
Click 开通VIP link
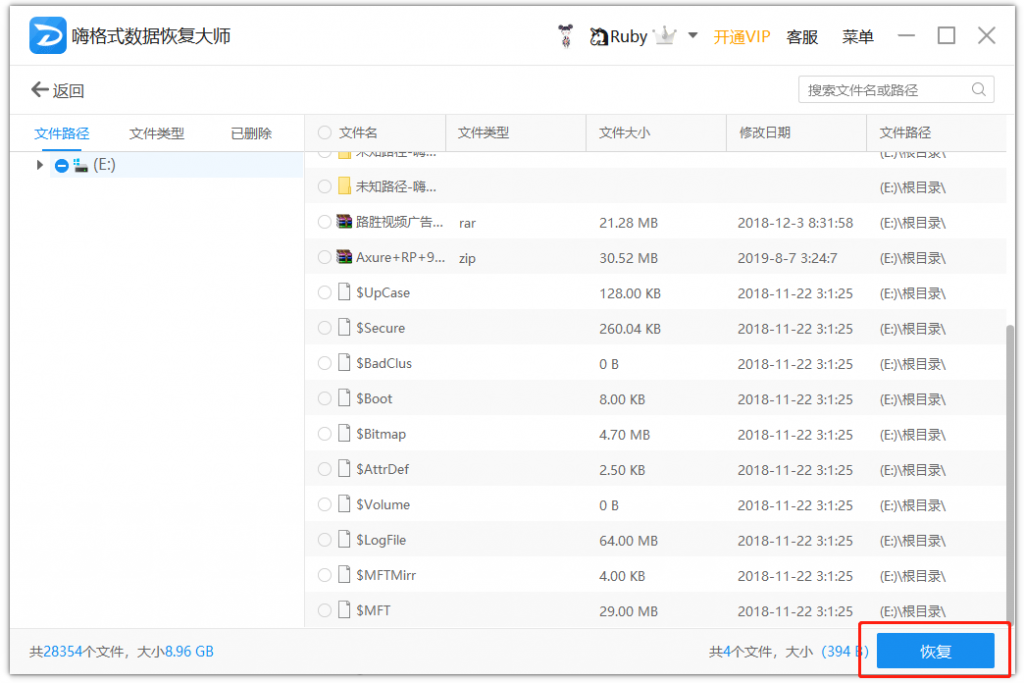741,37
